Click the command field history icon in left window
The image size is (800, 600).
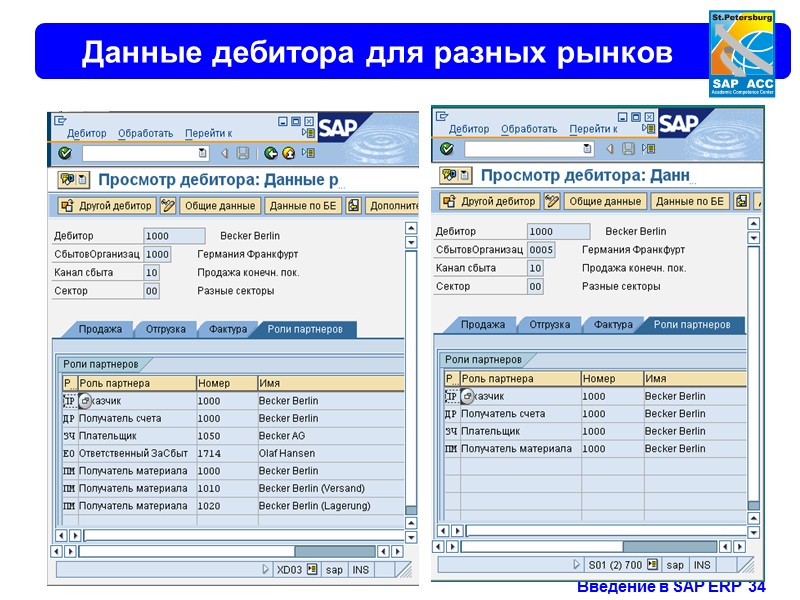click(x=203, y=153)
